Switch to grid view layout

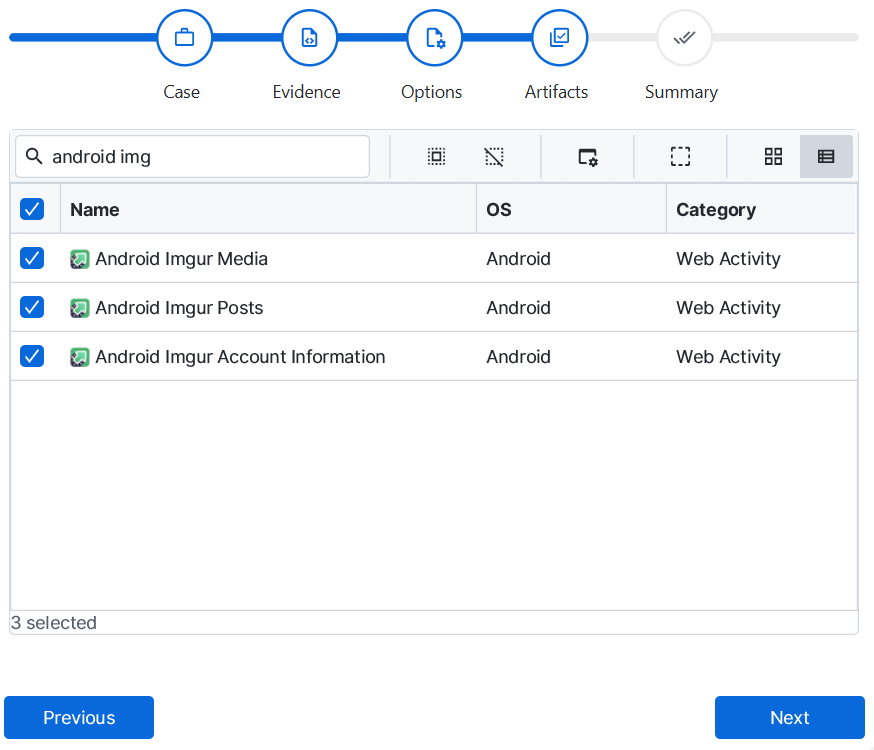point(773,156)
